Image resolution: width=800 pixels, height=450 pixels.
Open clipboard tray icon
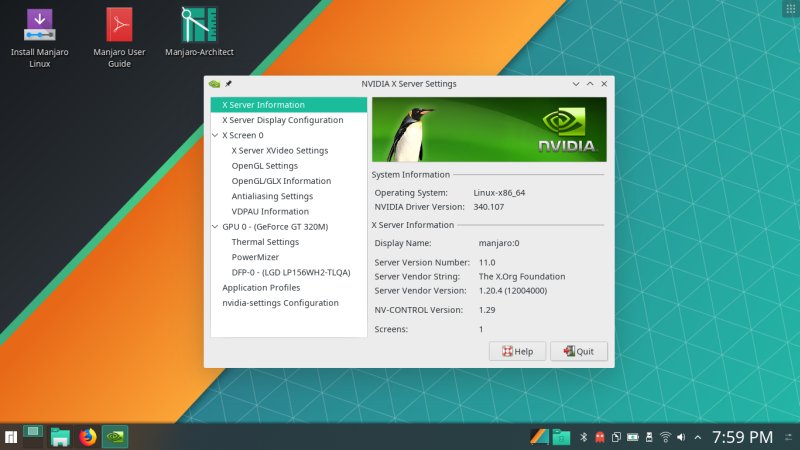[x=616, y=437]
